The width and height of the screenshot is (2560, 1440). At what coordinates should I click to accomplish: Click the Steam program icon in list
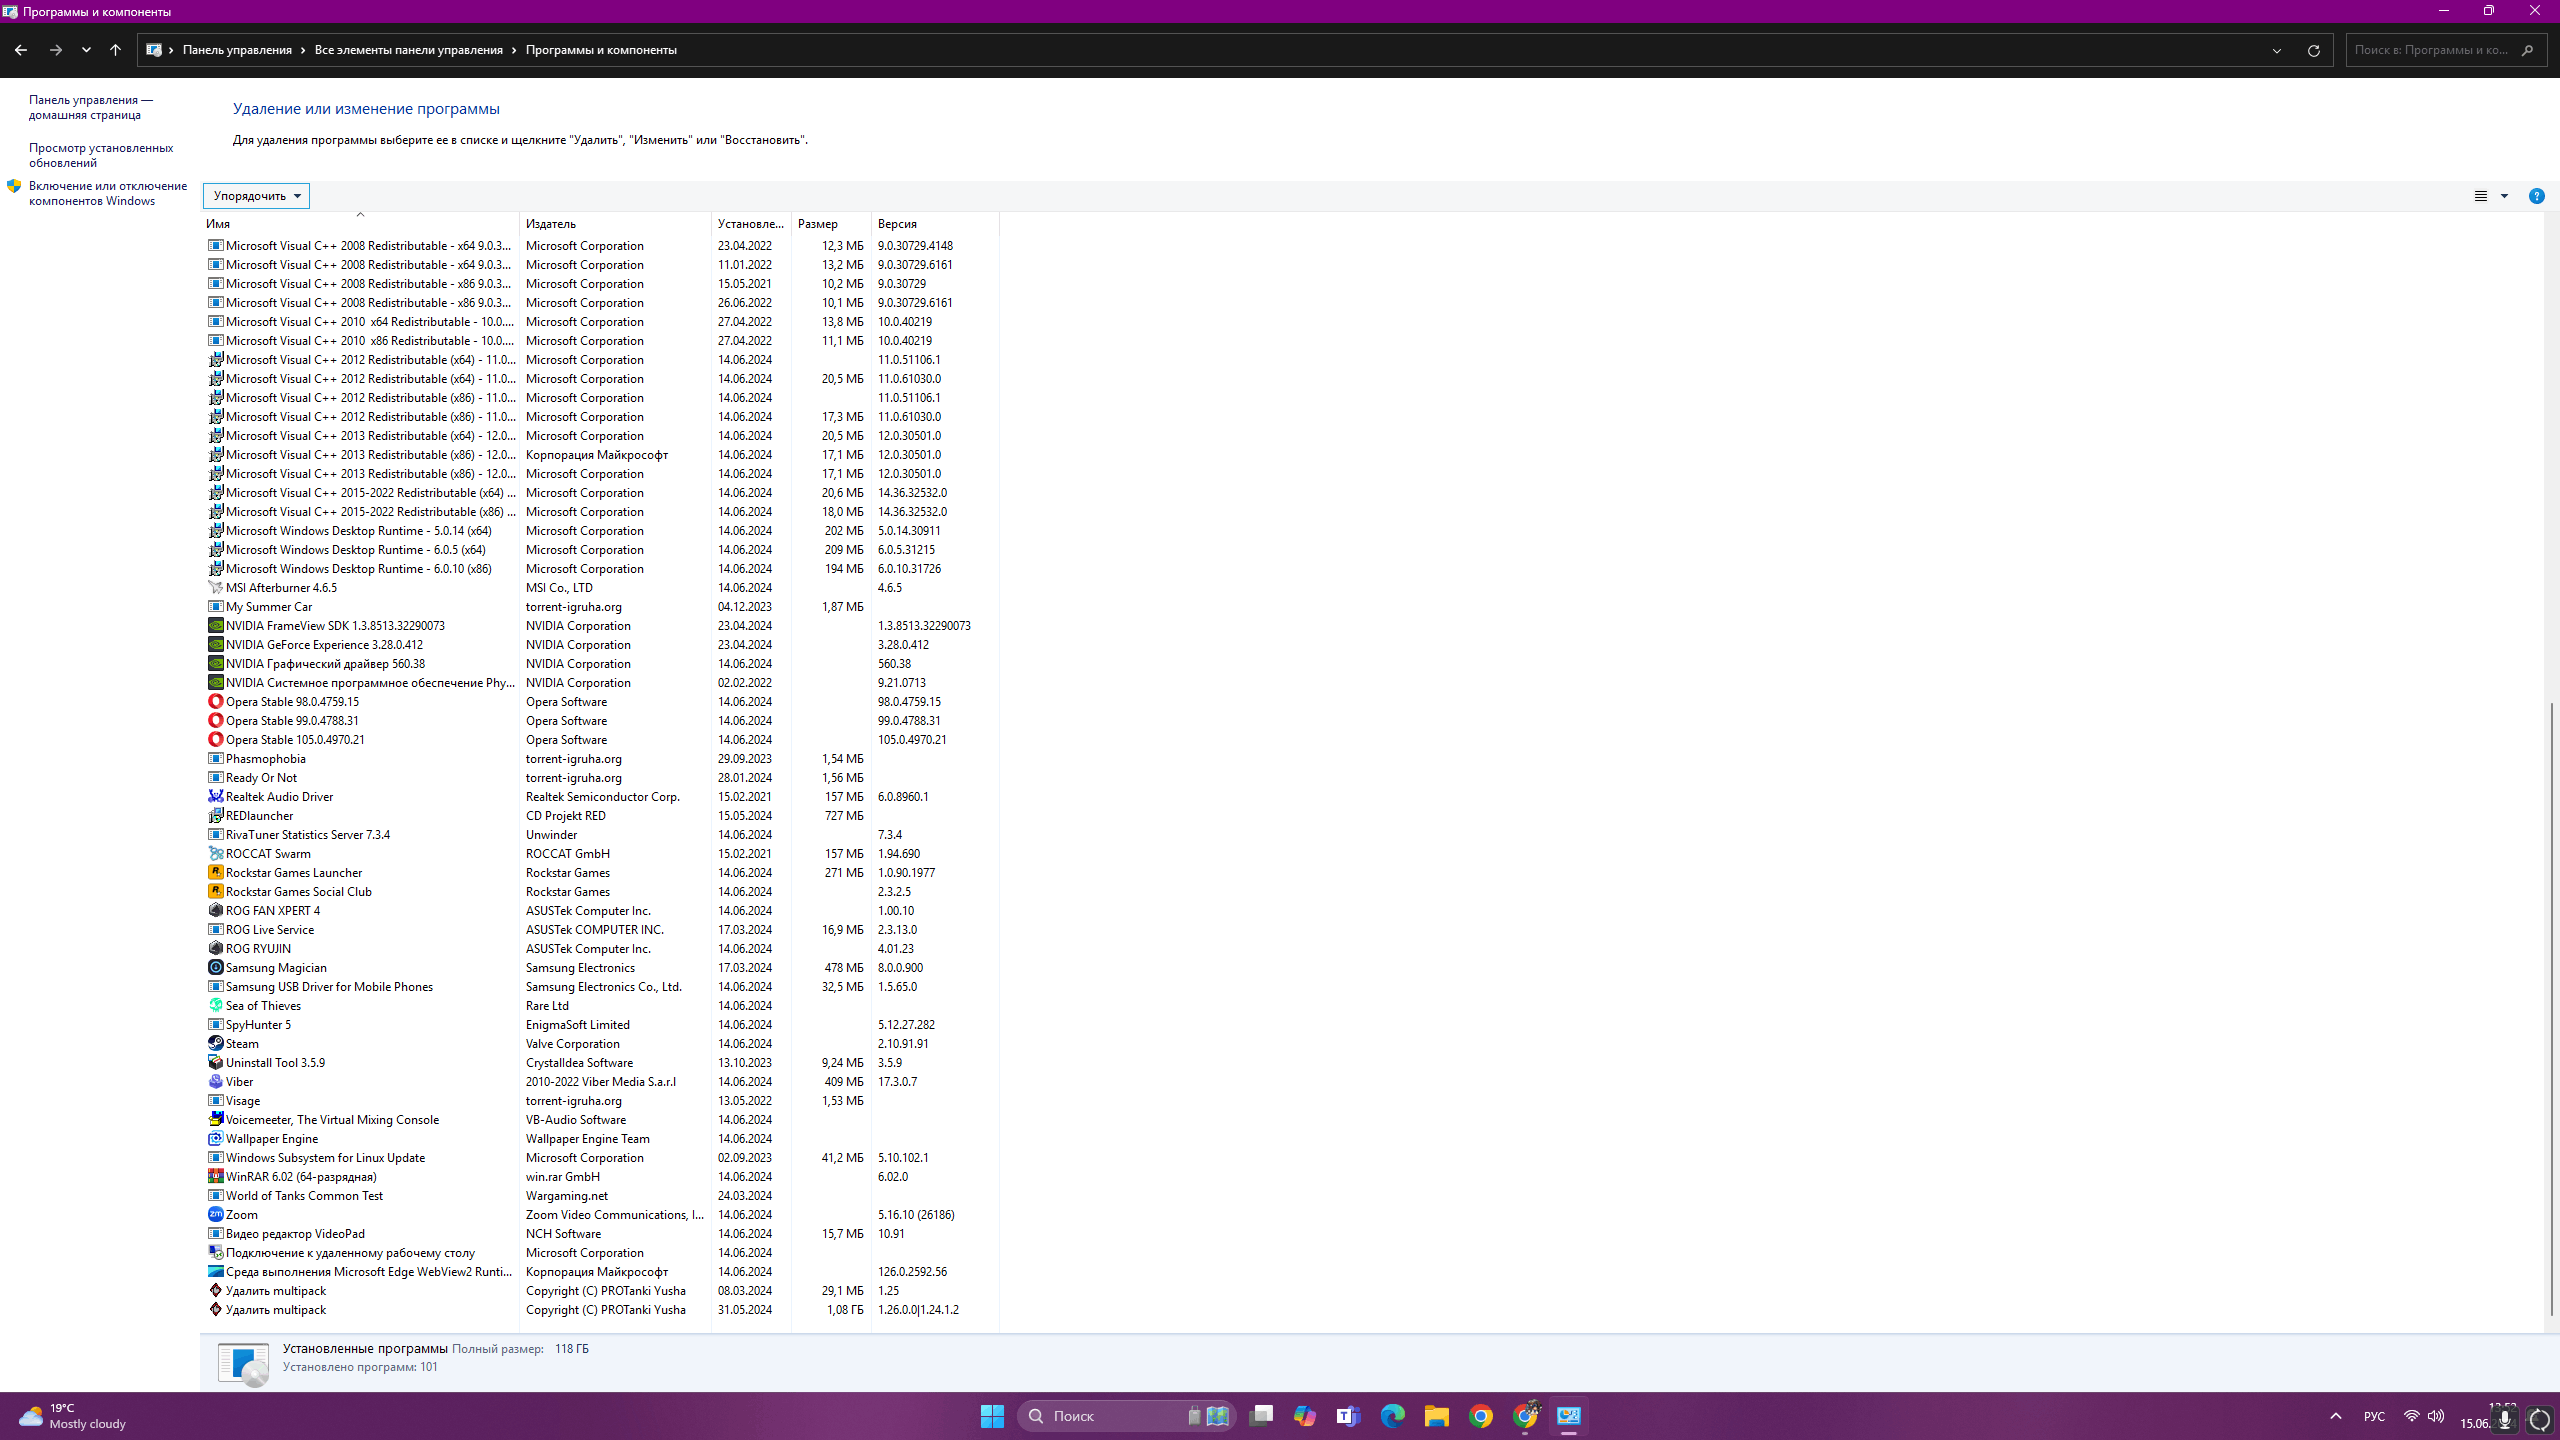click(x=215, y=1043)
